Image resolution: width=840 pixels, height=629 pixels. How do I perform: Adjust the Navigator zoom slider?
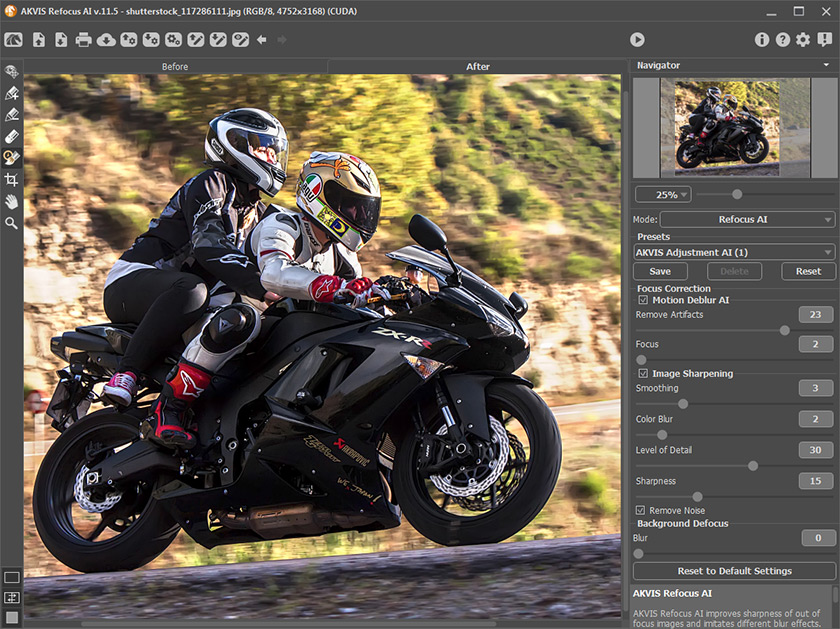coord(737,194)
